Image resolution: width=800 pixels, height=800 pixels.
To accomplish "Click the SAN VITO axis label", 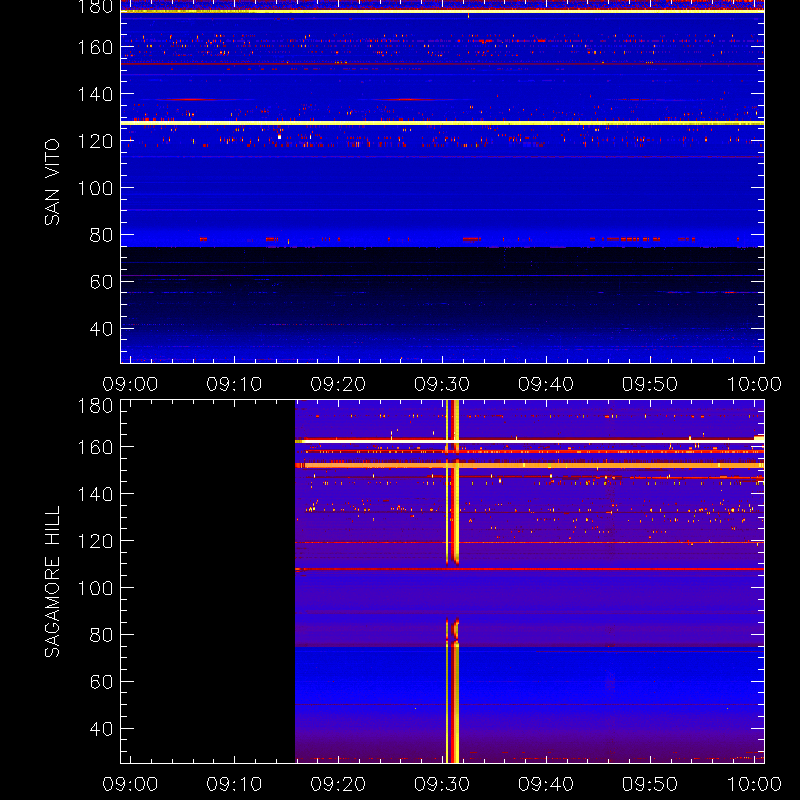I will pyautogui.click(x=52, y=182).
